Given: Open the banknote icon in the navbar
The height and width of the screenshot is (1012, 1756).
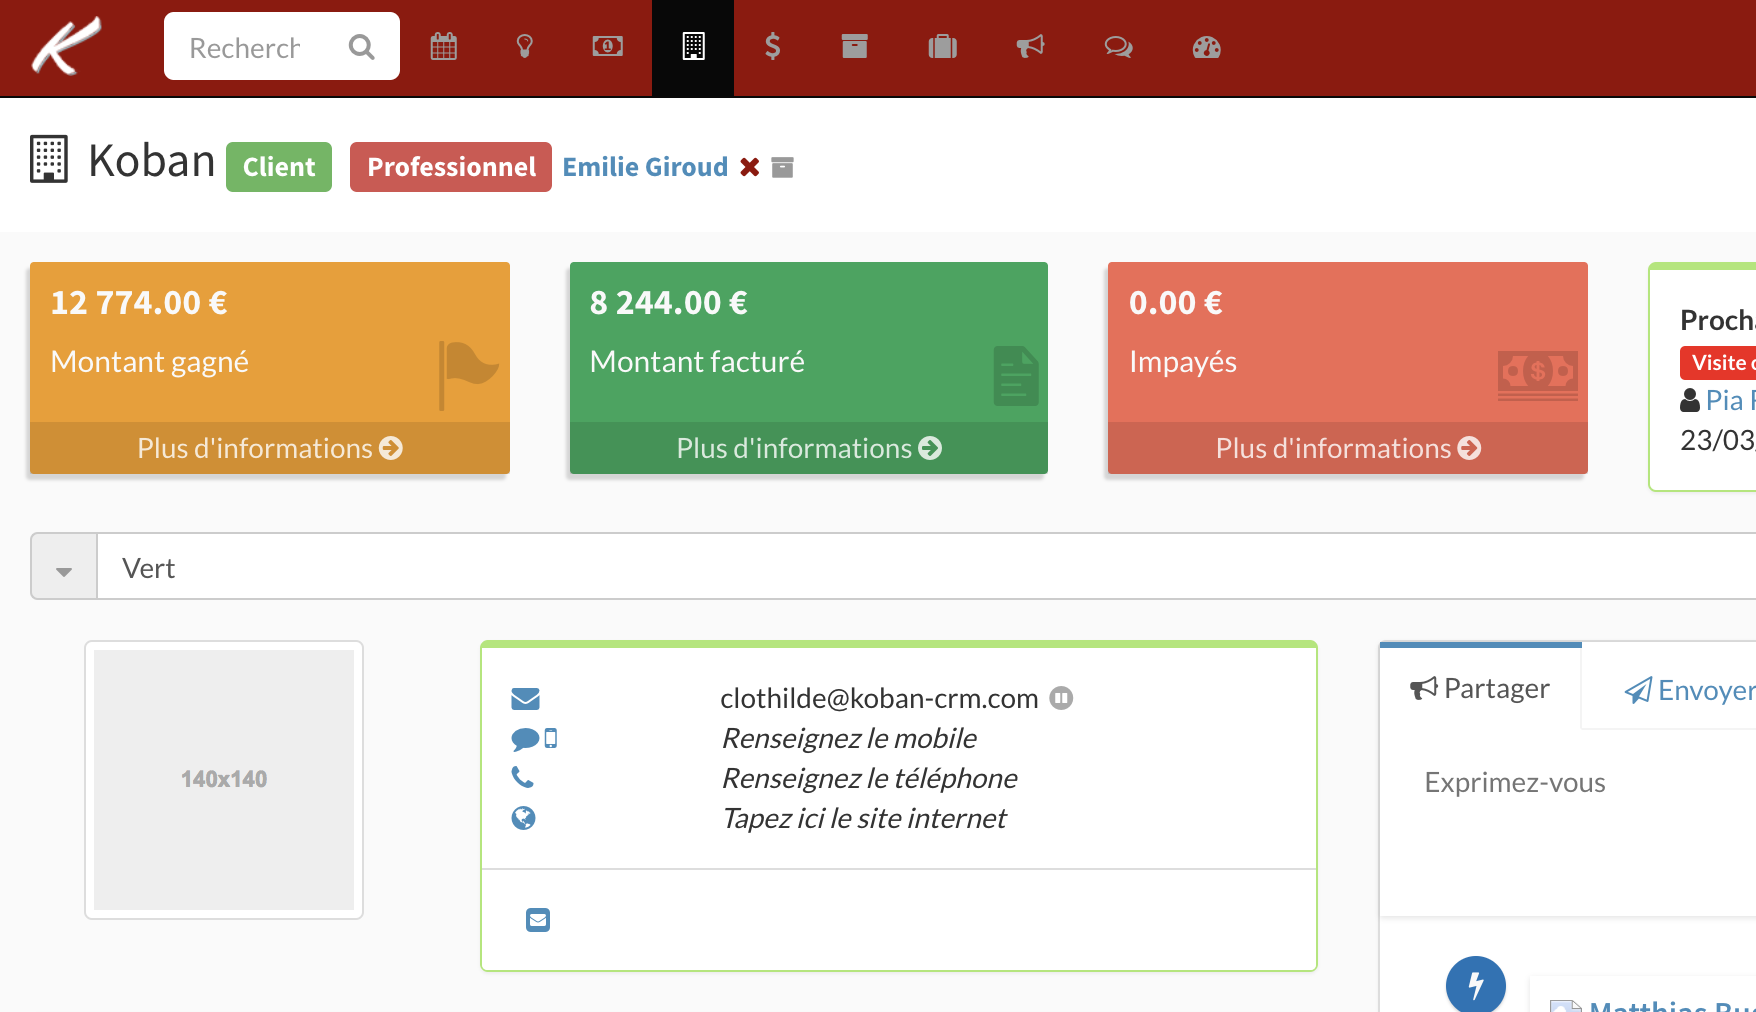Looking at the screenshot, I should coord(608,46).
